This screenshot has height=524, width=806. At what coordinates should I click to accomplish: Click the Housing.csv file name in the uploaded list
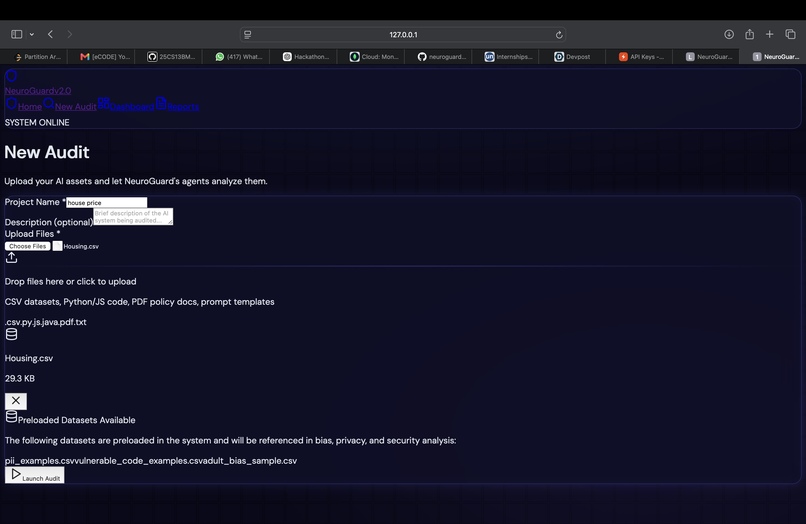point(29,358)
